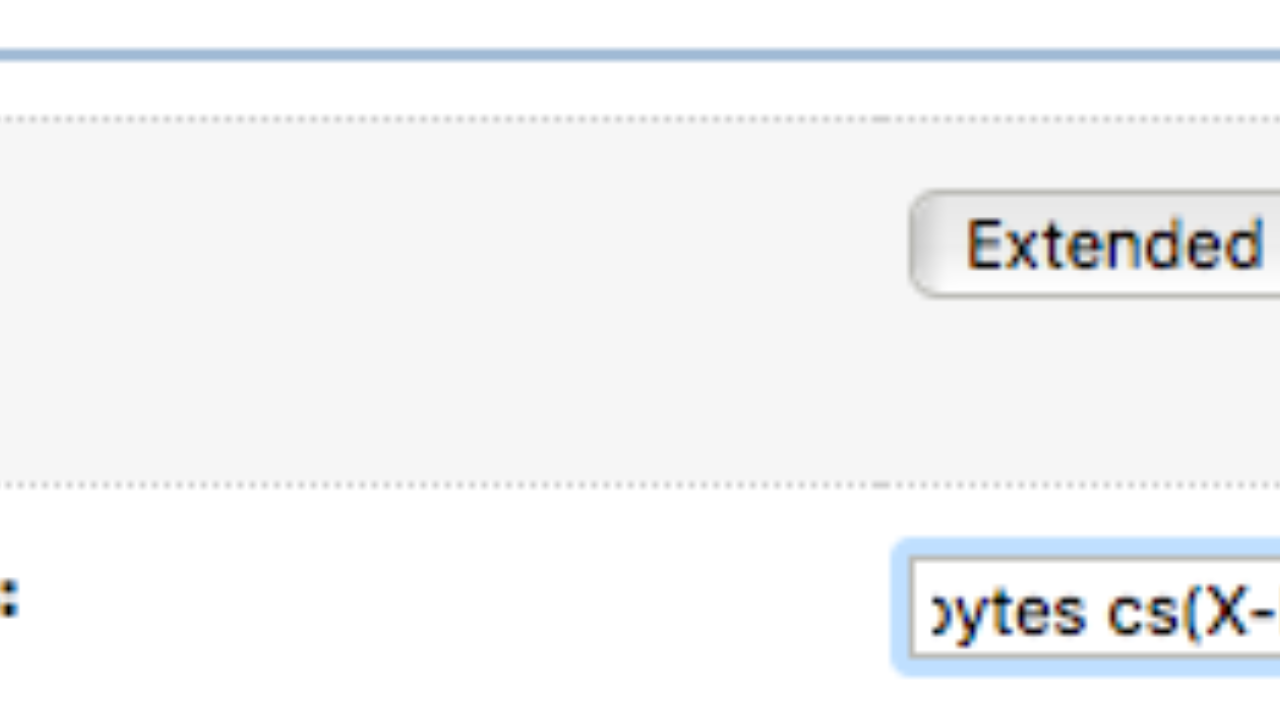
Task: Focus the log format text field
Action: coord(1095,608)
